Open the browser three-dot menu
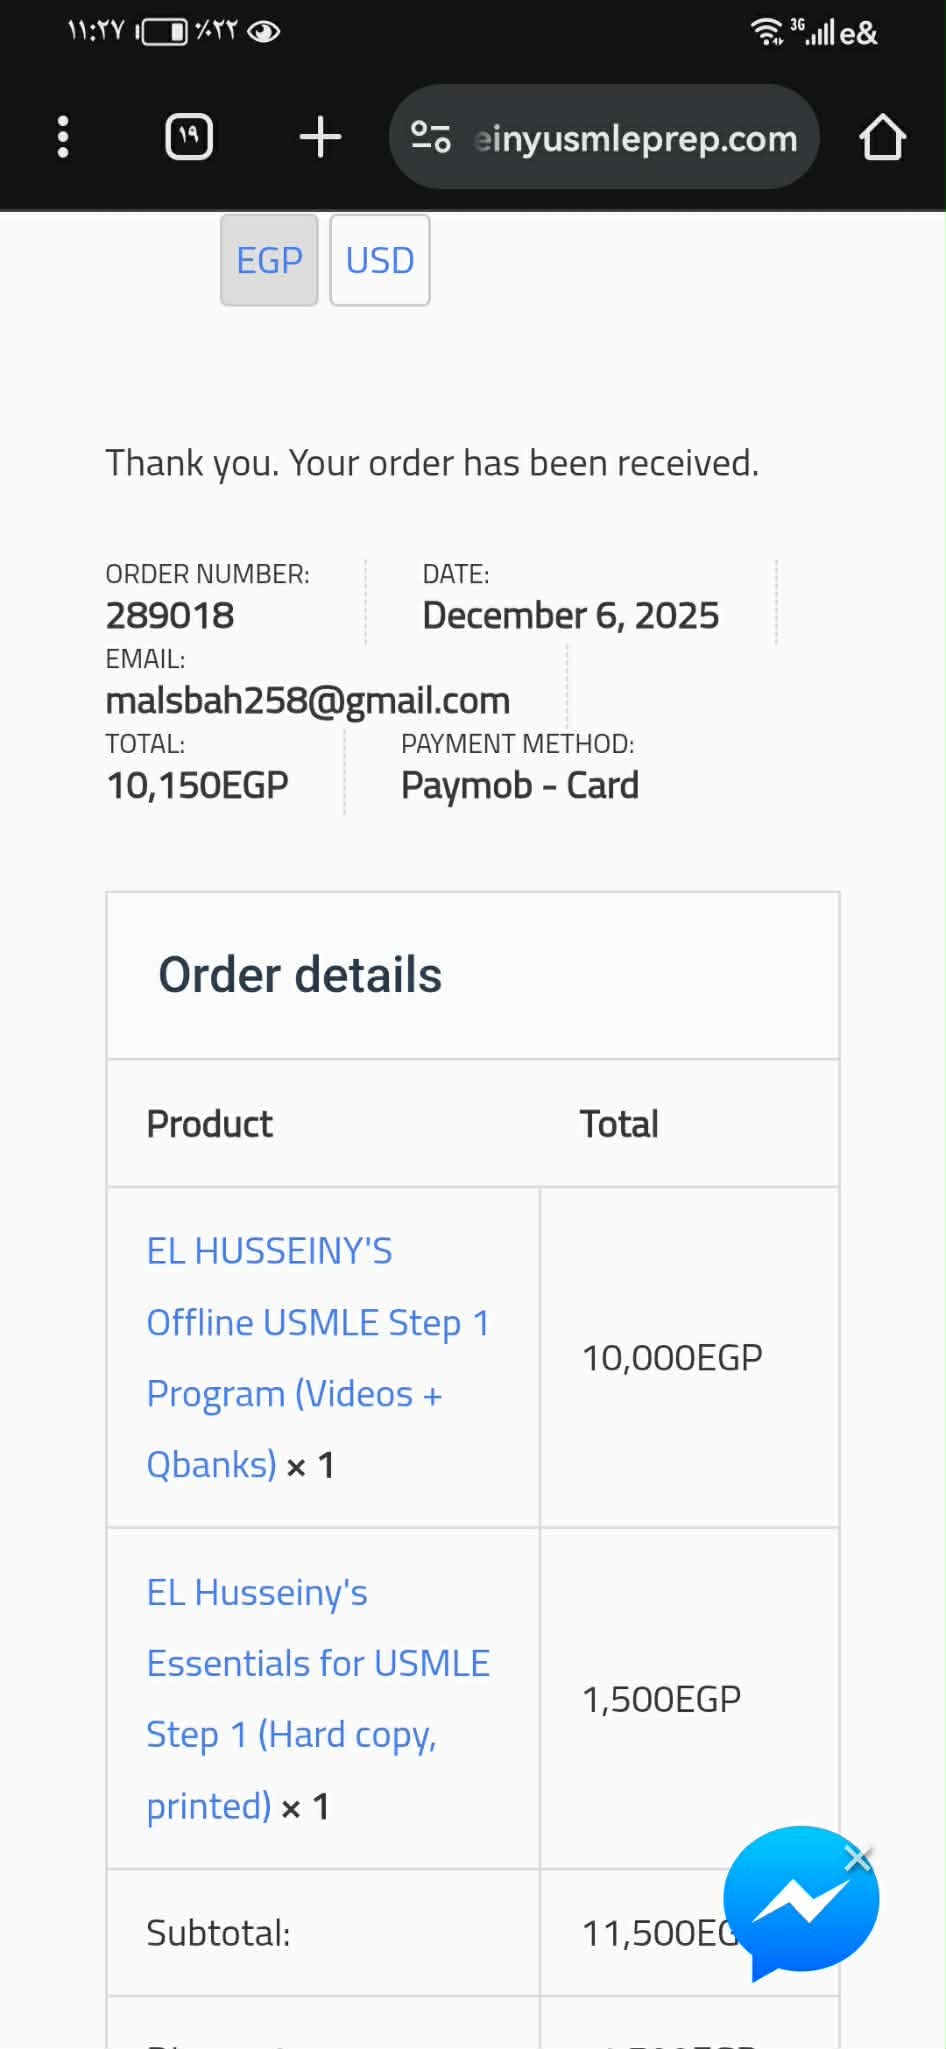946x2049 pixels. (x=63, y=137)
